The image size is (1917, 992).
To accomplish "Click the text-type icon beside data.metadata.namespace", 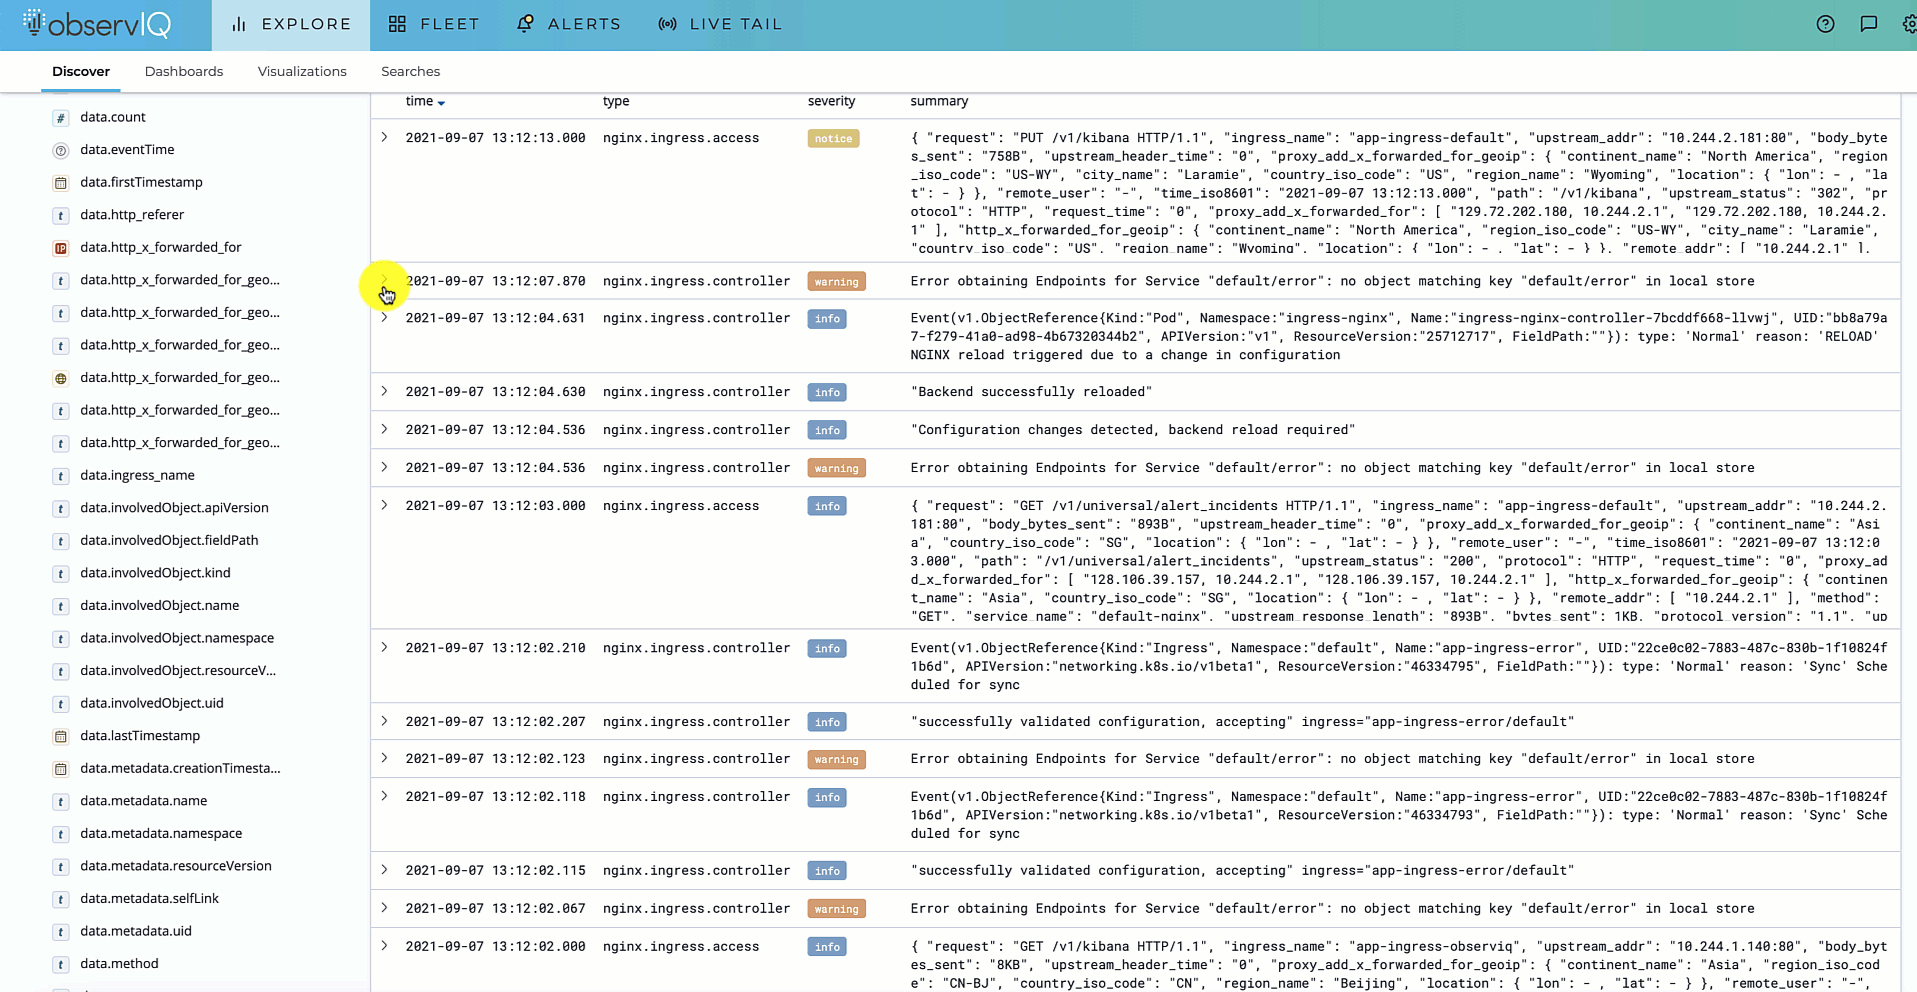I will coord(61,834).
